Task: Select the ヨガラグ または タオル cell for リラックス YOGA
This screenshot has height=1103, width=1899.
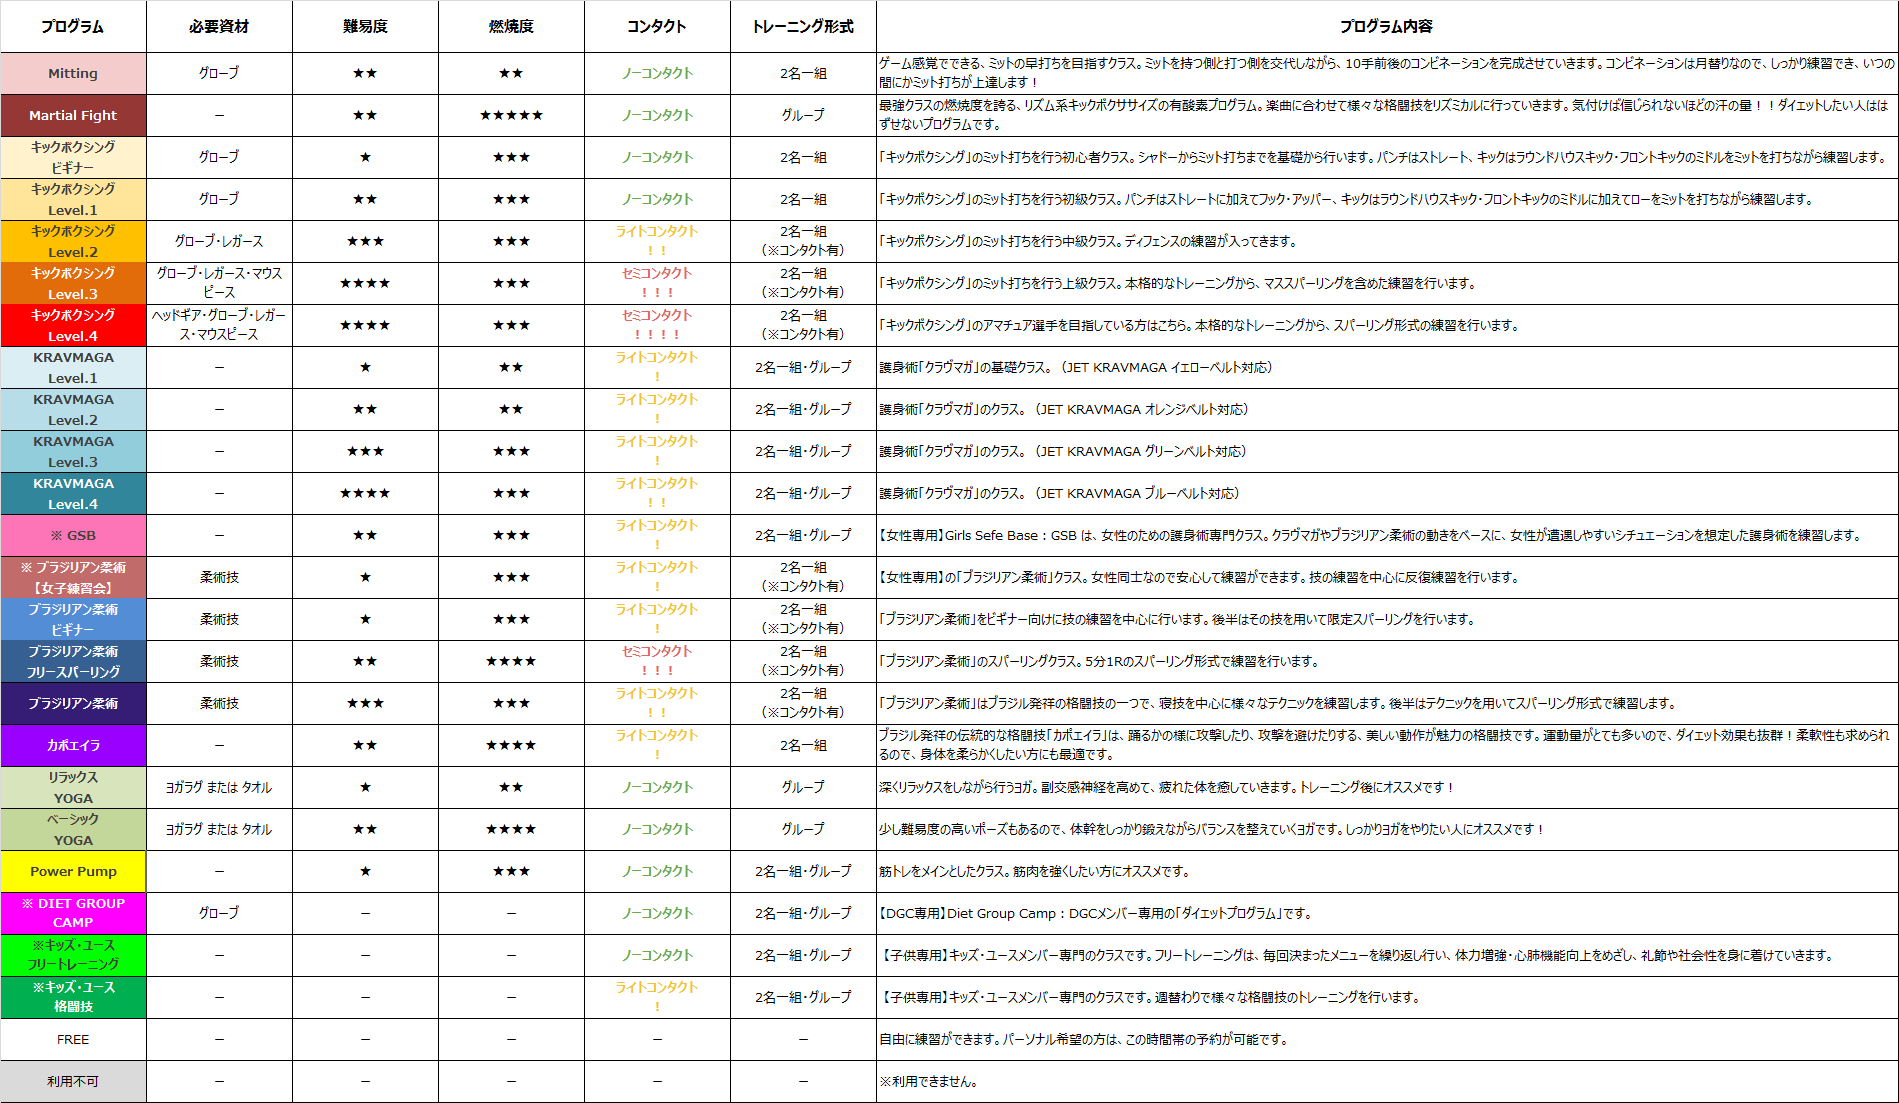Action: click(x=219, y=787)
